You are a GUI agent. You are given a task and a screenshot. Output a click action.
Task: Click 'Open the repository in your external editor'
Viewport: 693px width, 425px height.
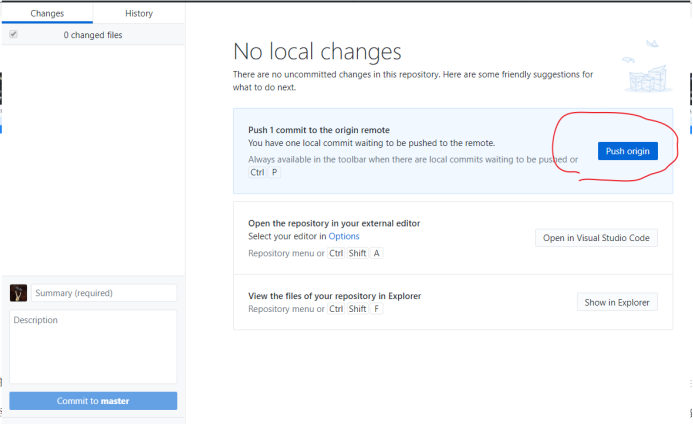coord(334,223)
